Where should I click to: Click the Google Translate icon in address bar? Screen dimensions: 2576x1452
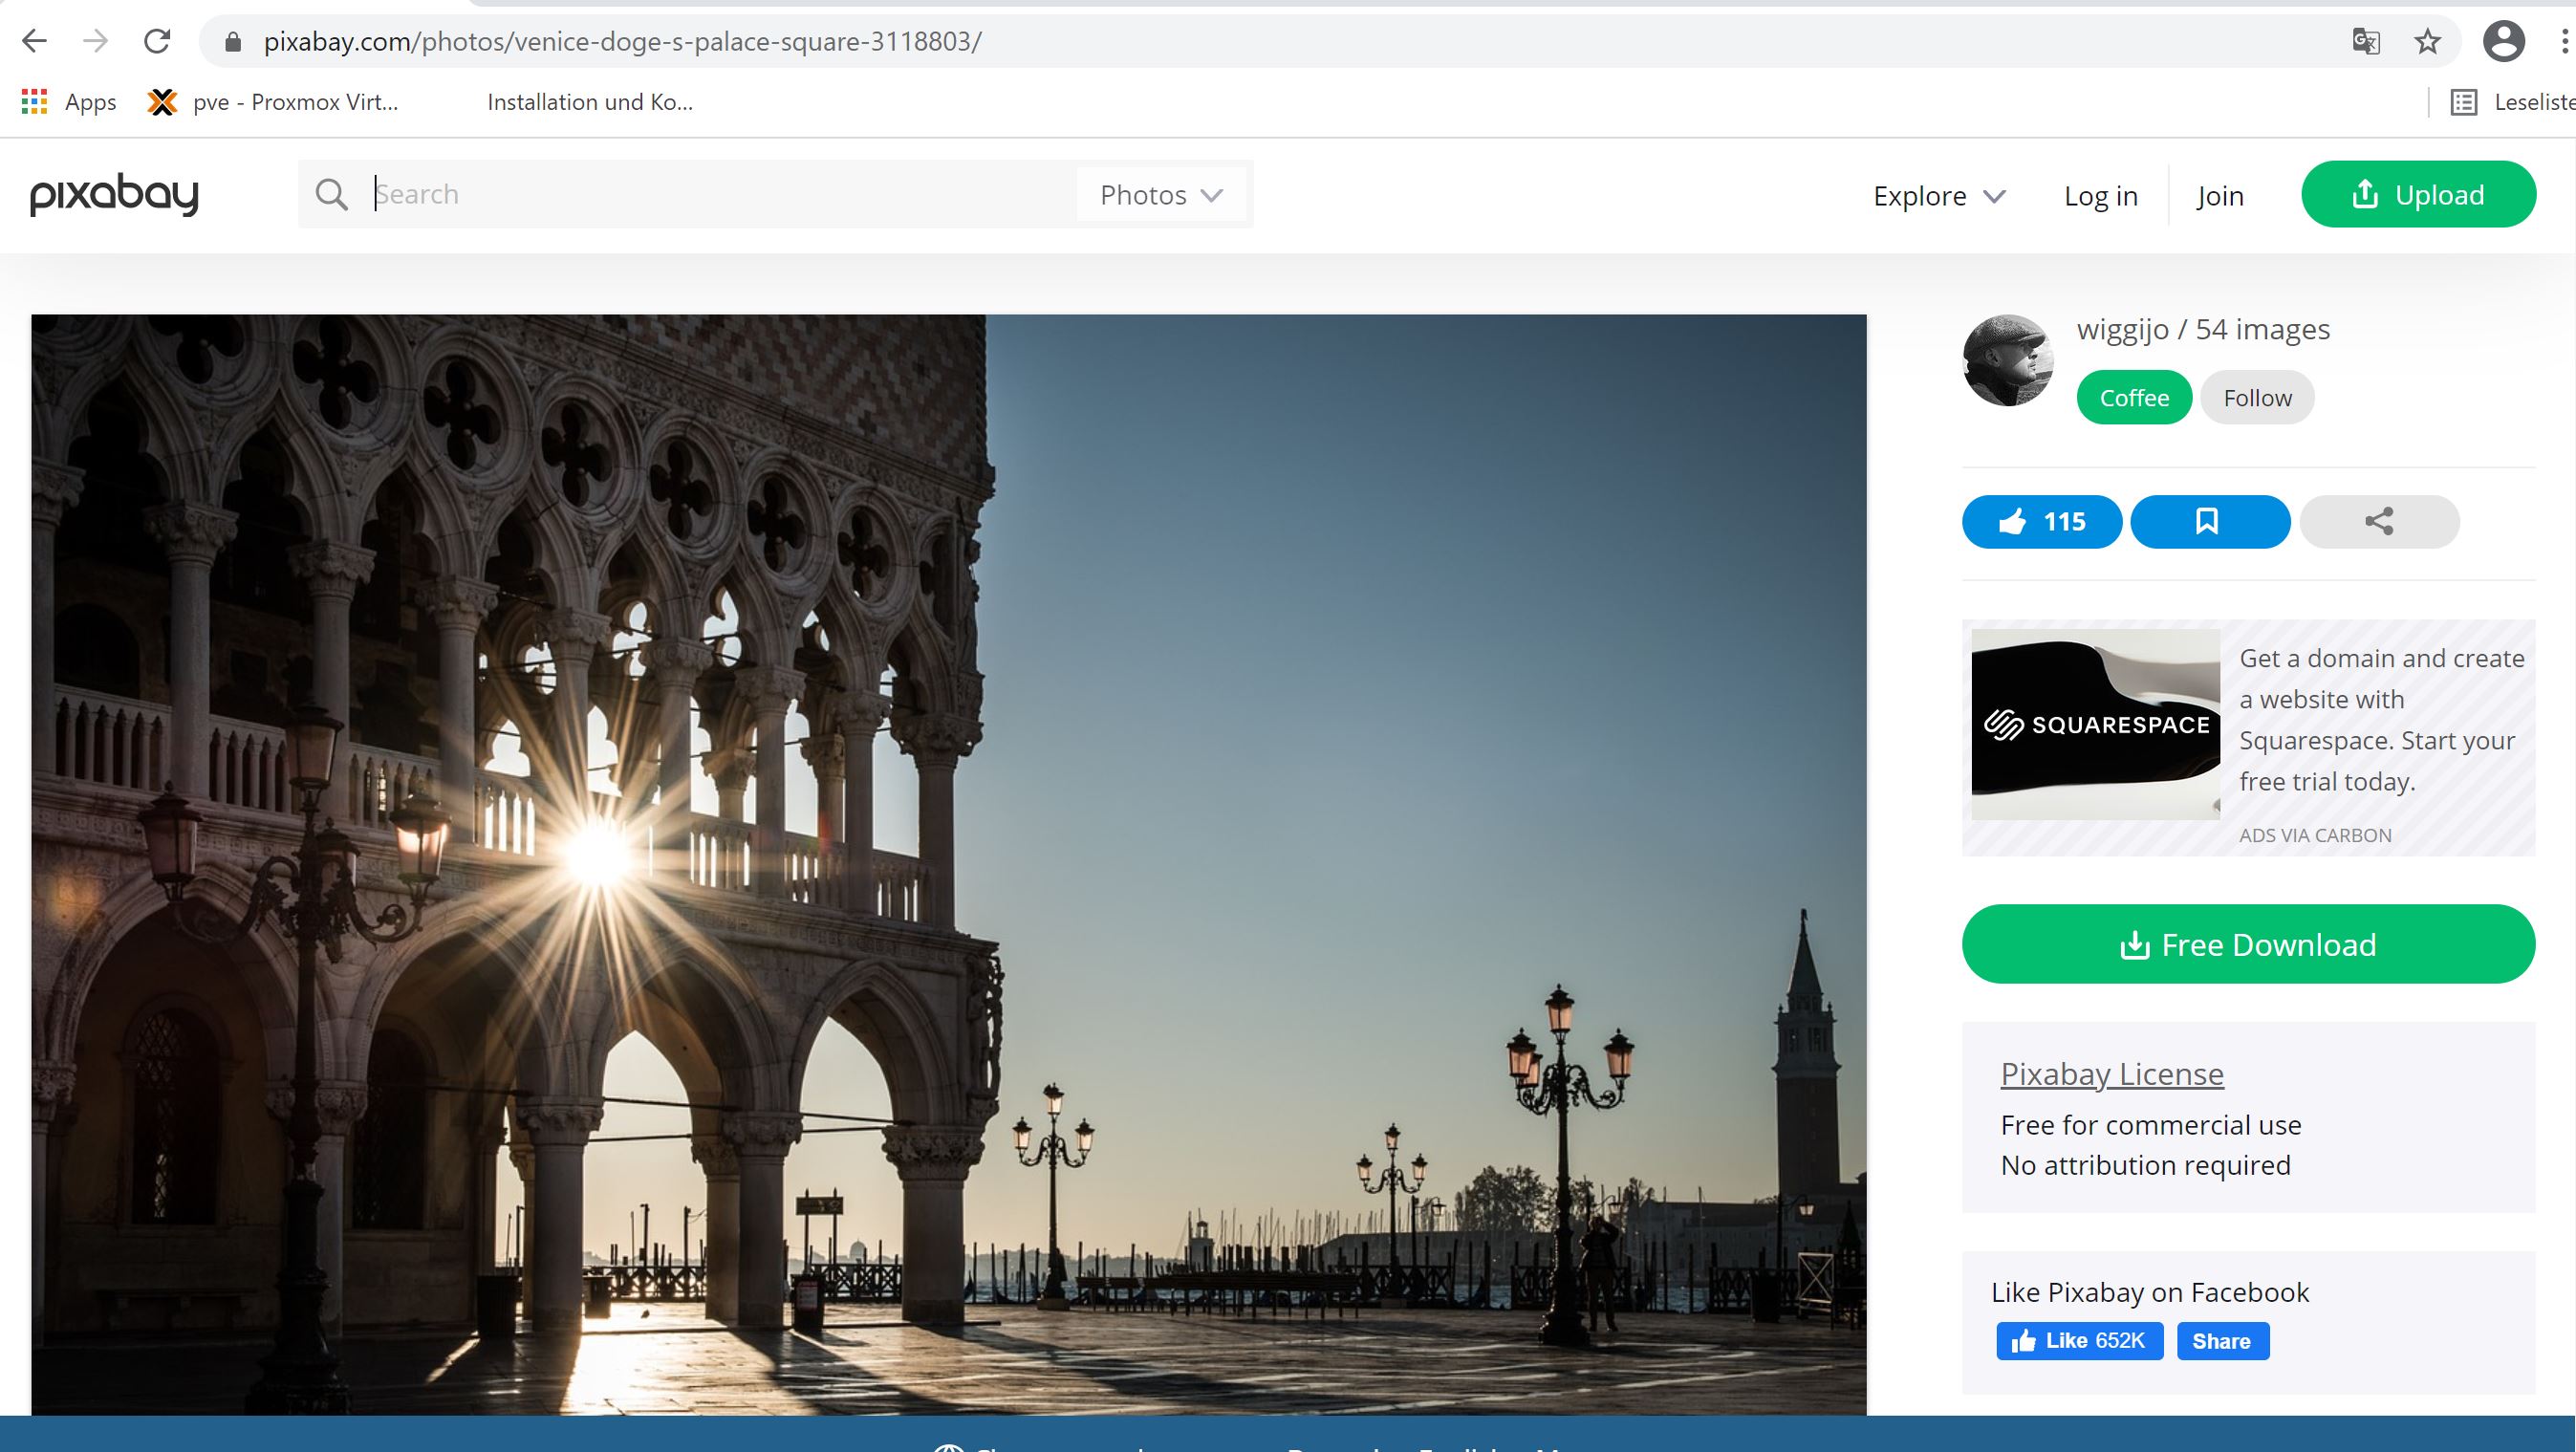click(x=2366, y=41)
